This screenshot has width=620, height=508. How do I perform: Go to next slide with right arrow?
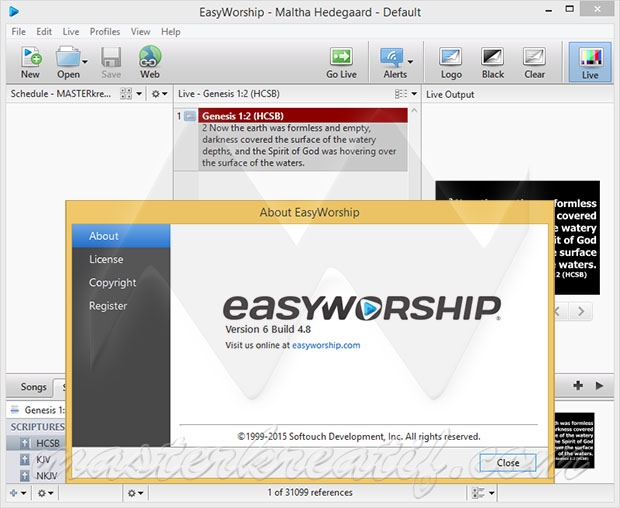(x=581, y=312)
